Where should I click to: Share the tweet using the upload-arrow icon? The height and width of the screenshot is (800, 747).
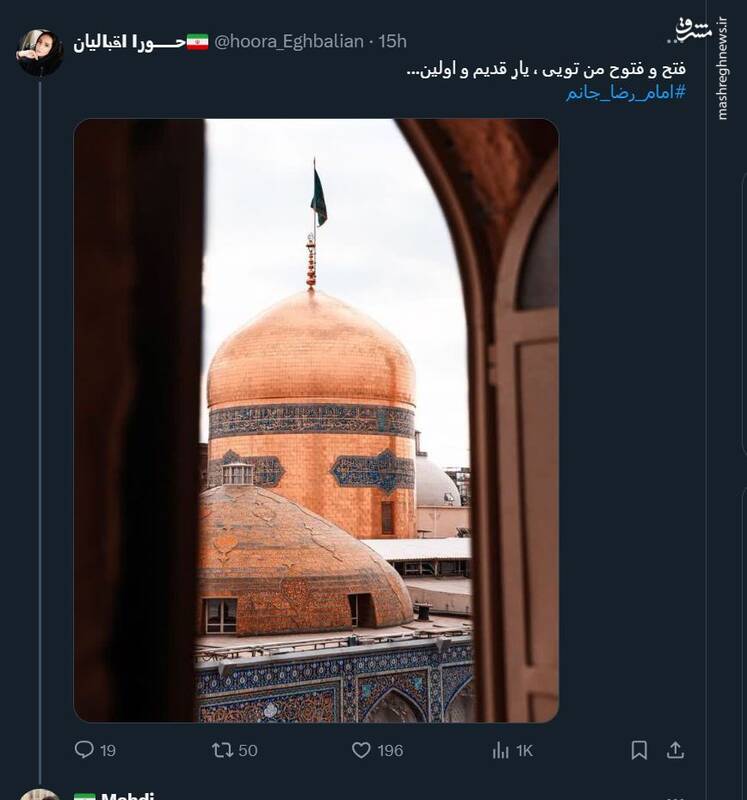coord(675,749)
